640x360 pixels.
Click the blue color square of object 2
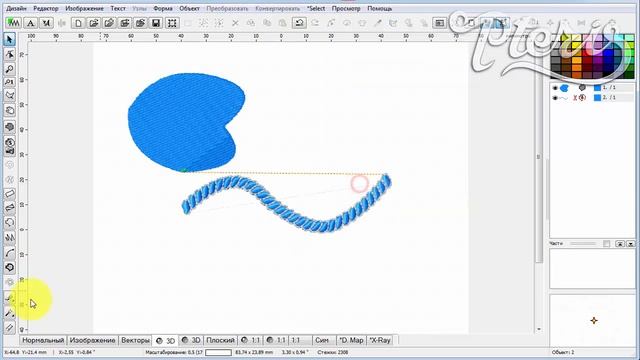(597, 98)
